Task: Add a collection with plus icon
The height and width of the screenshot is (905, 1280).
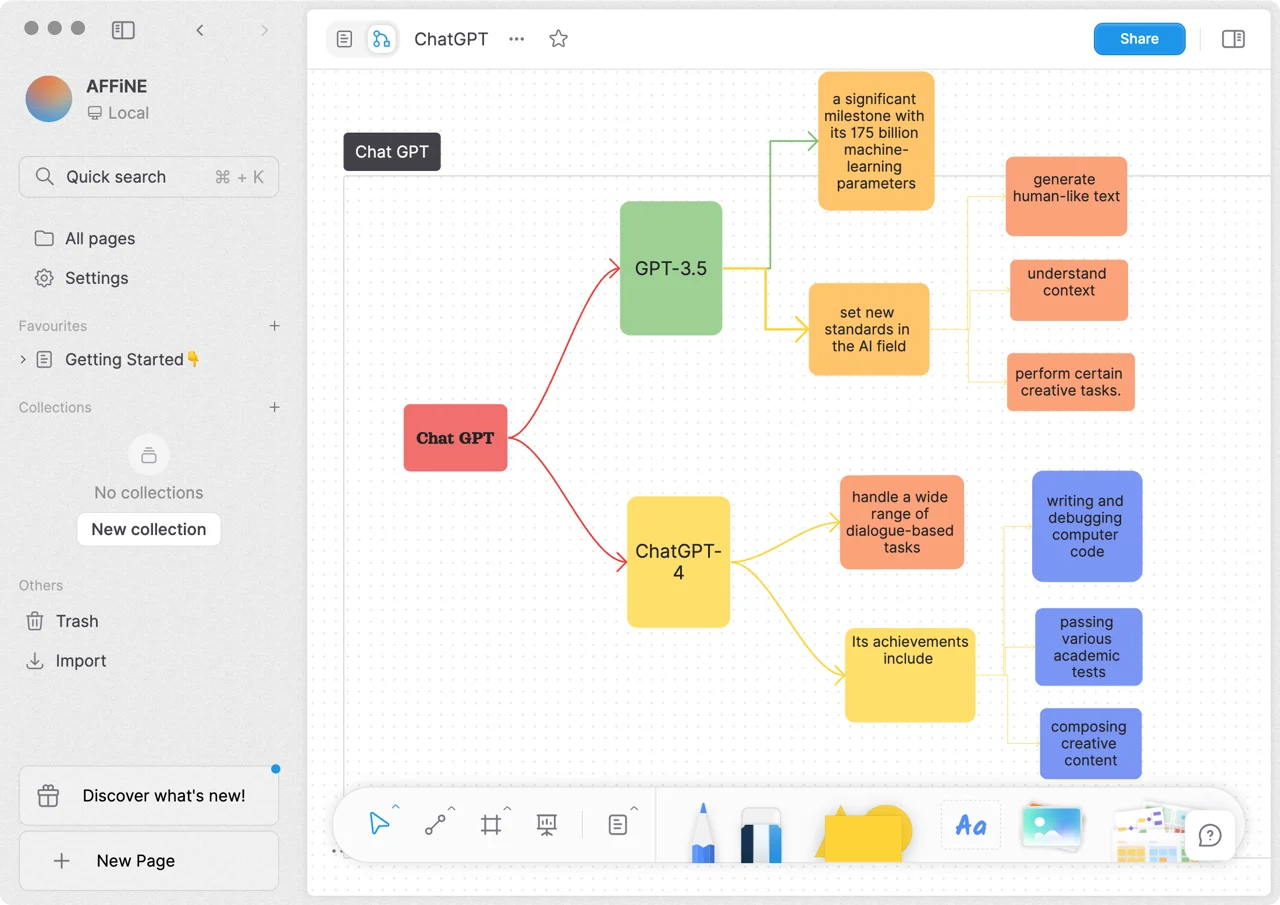Action: click(274, 407)
